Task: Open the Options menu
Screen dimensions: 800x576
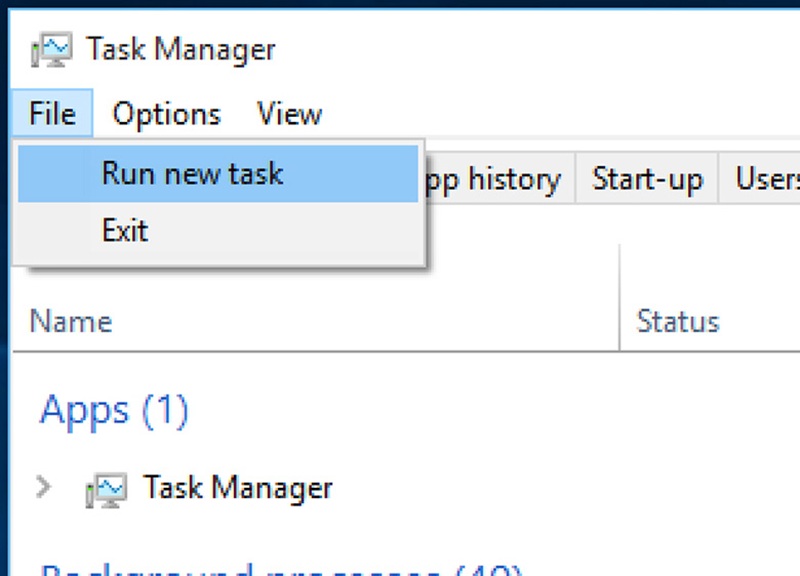Action: point(165,114)
